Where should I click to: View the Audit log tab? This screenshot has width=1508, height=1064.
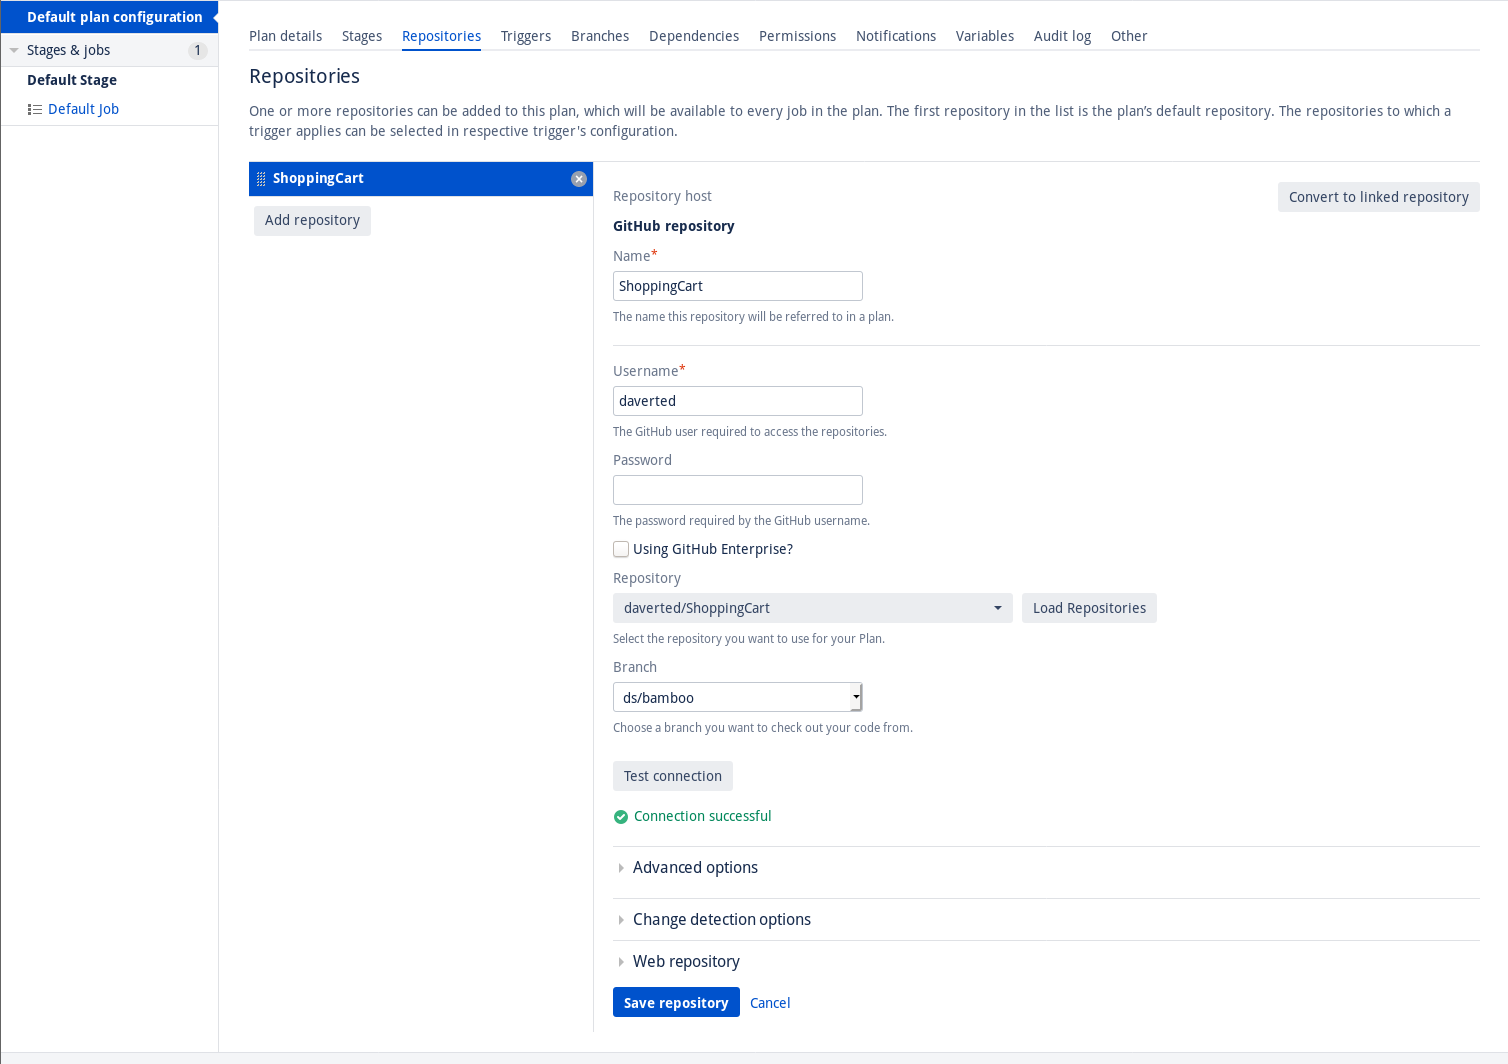[1063, 36]
